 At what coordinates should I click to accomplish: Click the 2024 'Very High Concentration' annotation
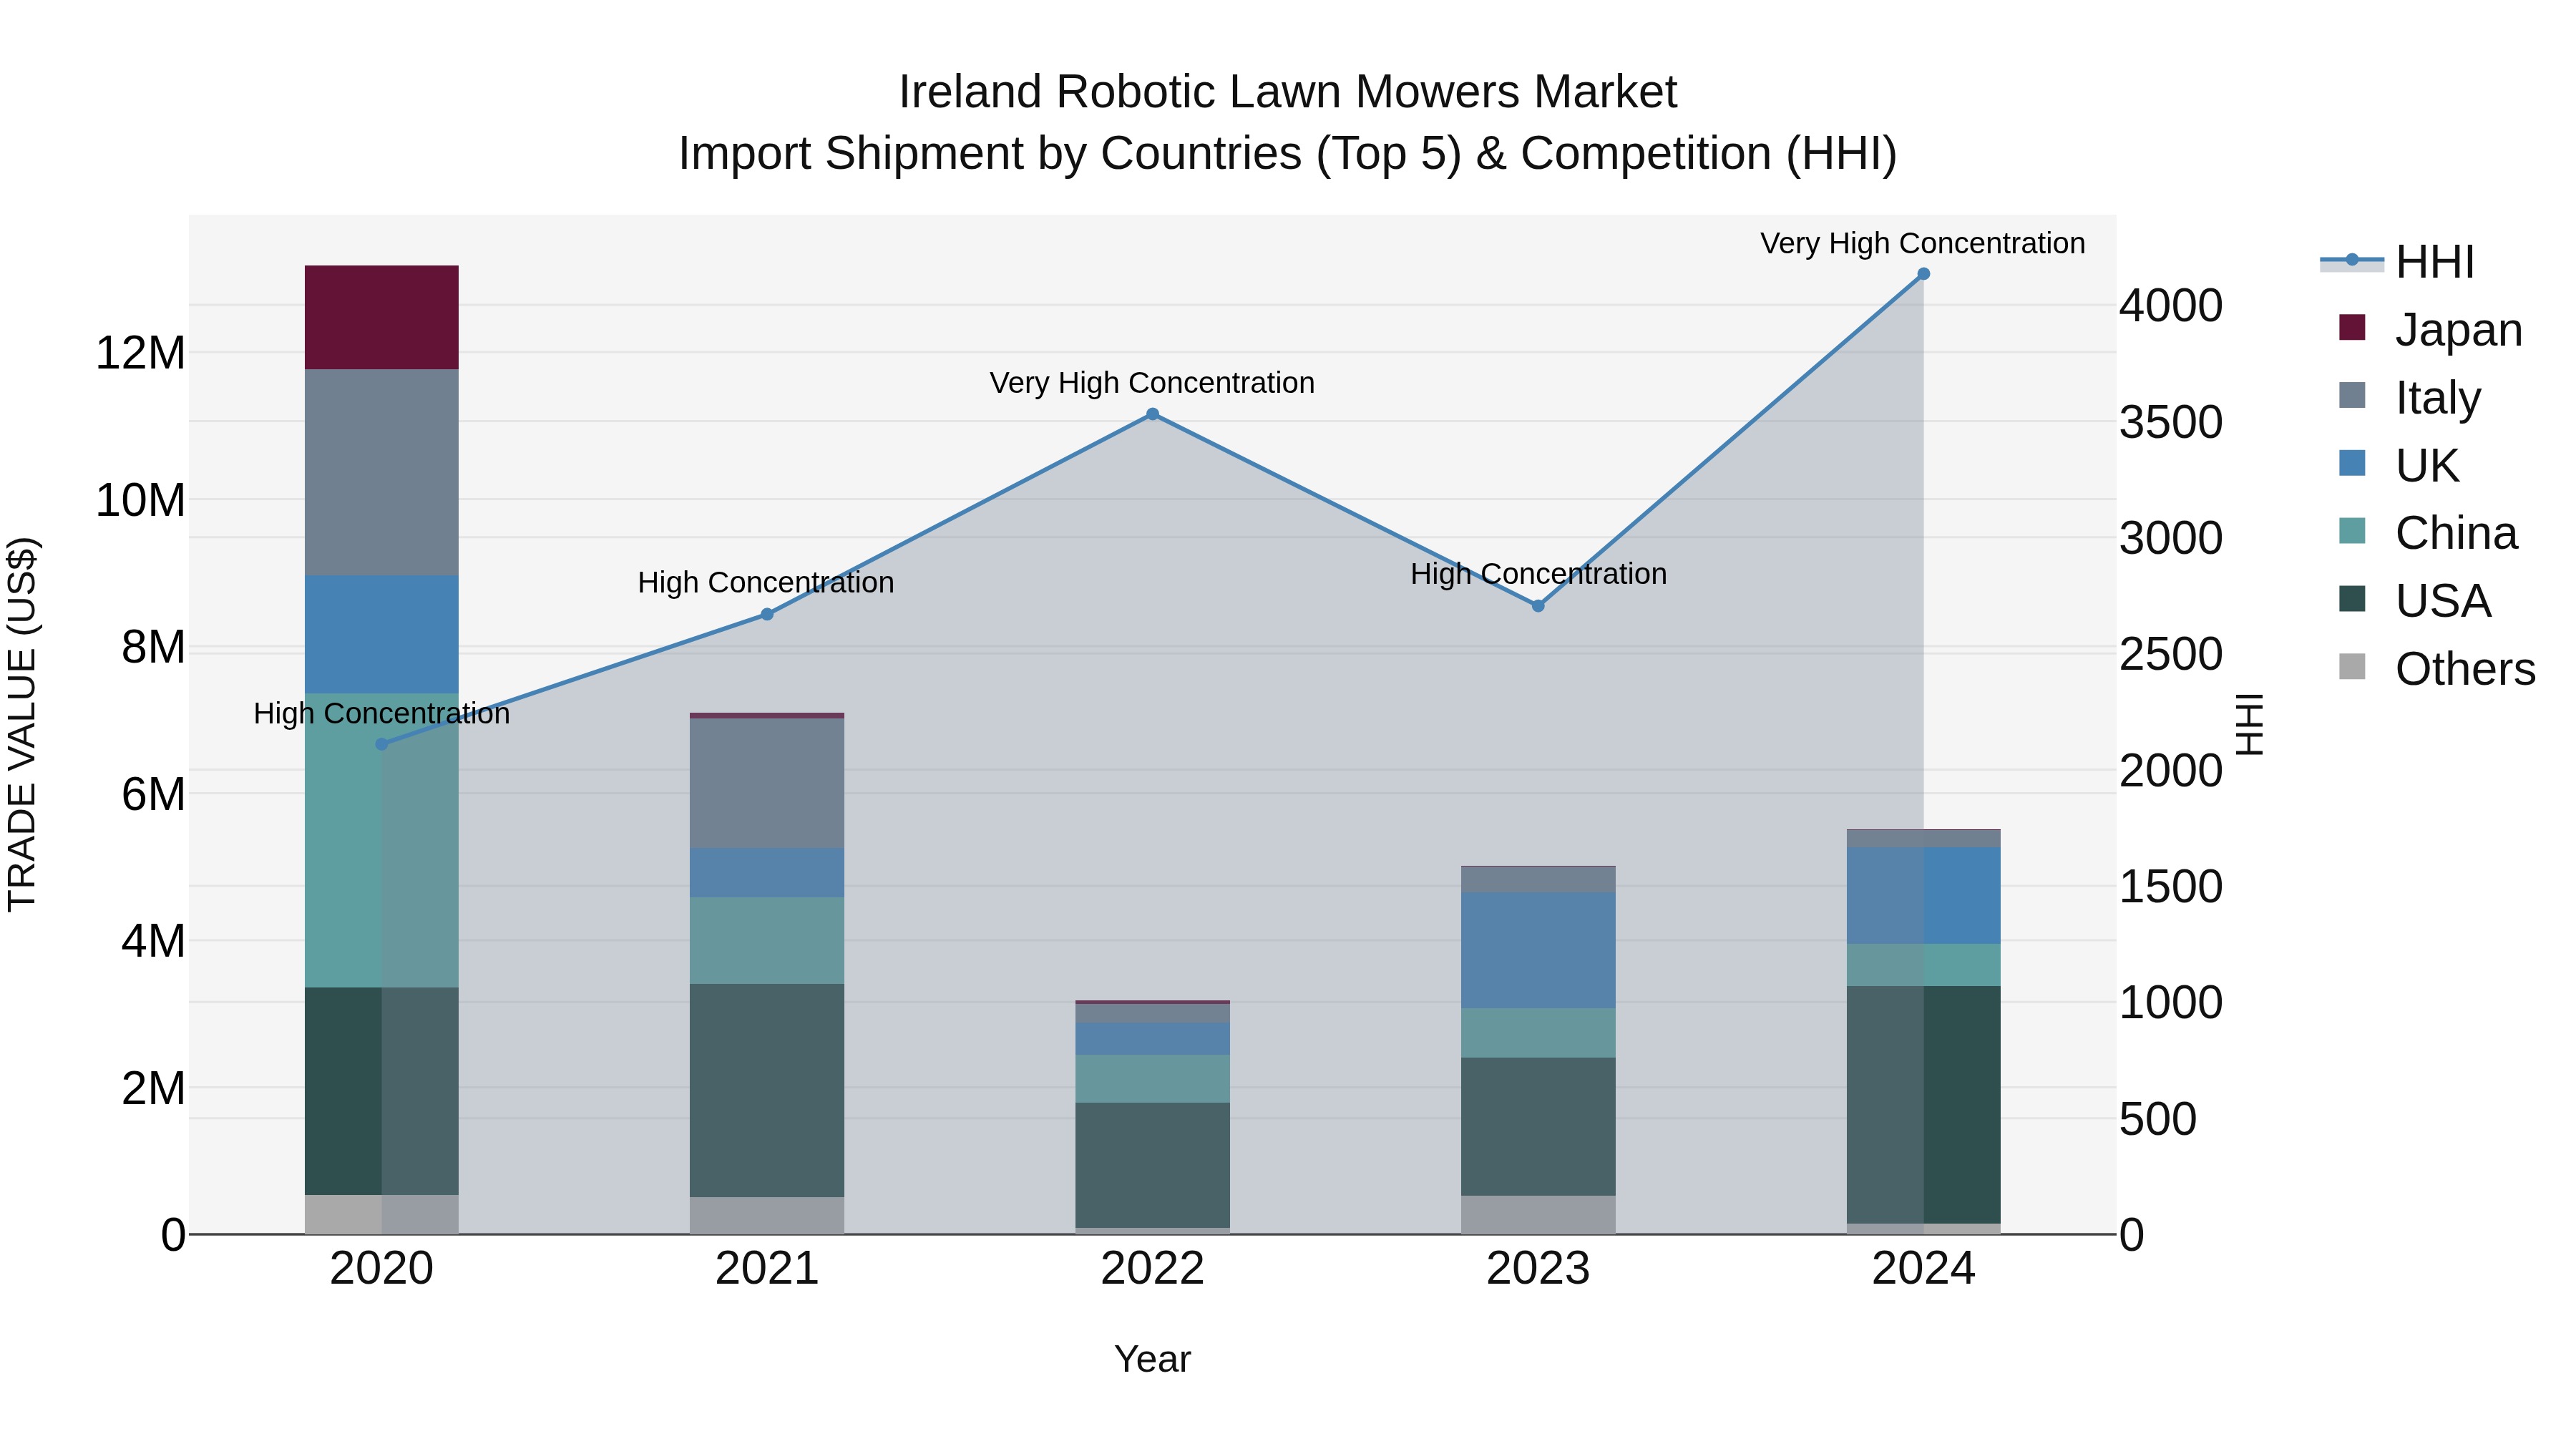tap(1922, 243)
